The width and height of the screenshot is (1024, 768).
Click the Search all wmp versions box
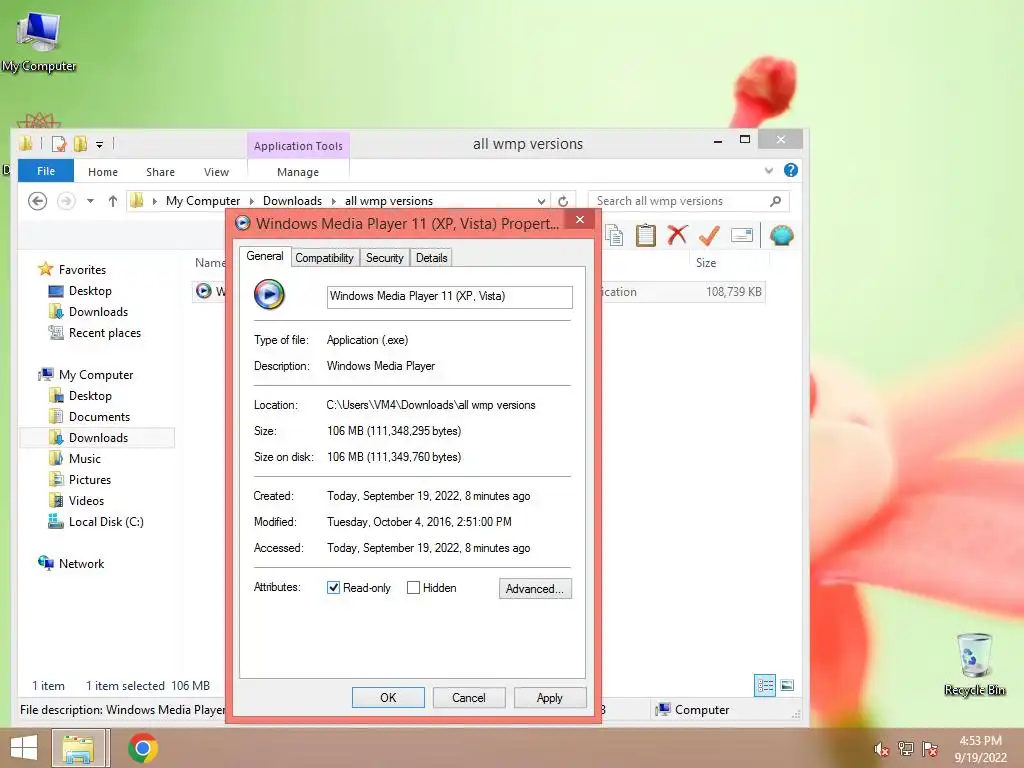click(x=677, y=201)
